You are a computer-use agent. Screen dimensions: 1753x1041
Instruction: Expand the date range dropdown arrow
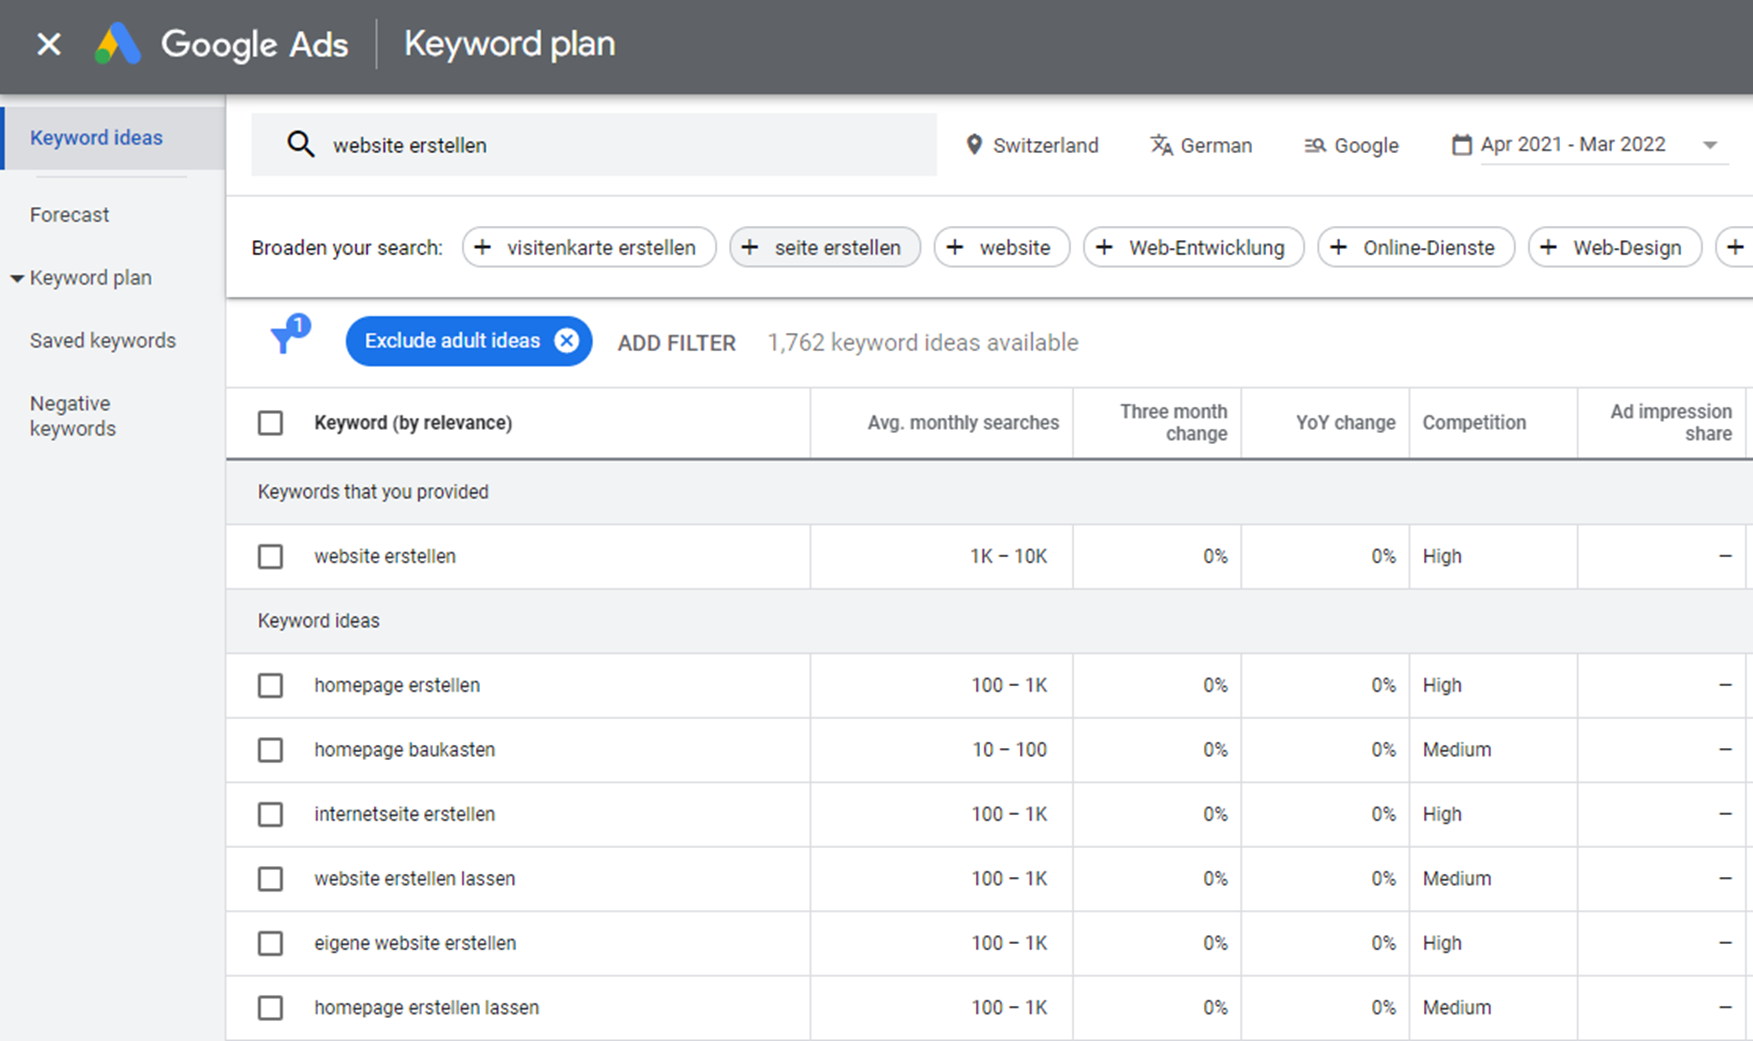click(1709, 145)
